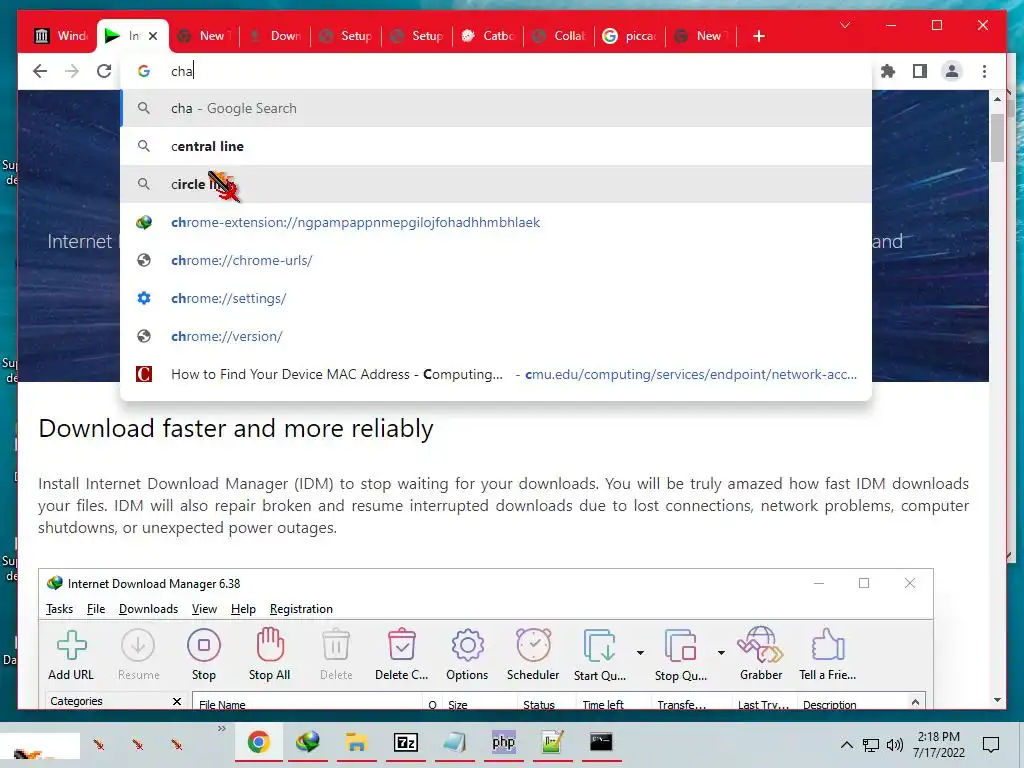Open 7-Zip from the taskbar
Screen dimensions: 1024x768
click(x=406, y=742)
